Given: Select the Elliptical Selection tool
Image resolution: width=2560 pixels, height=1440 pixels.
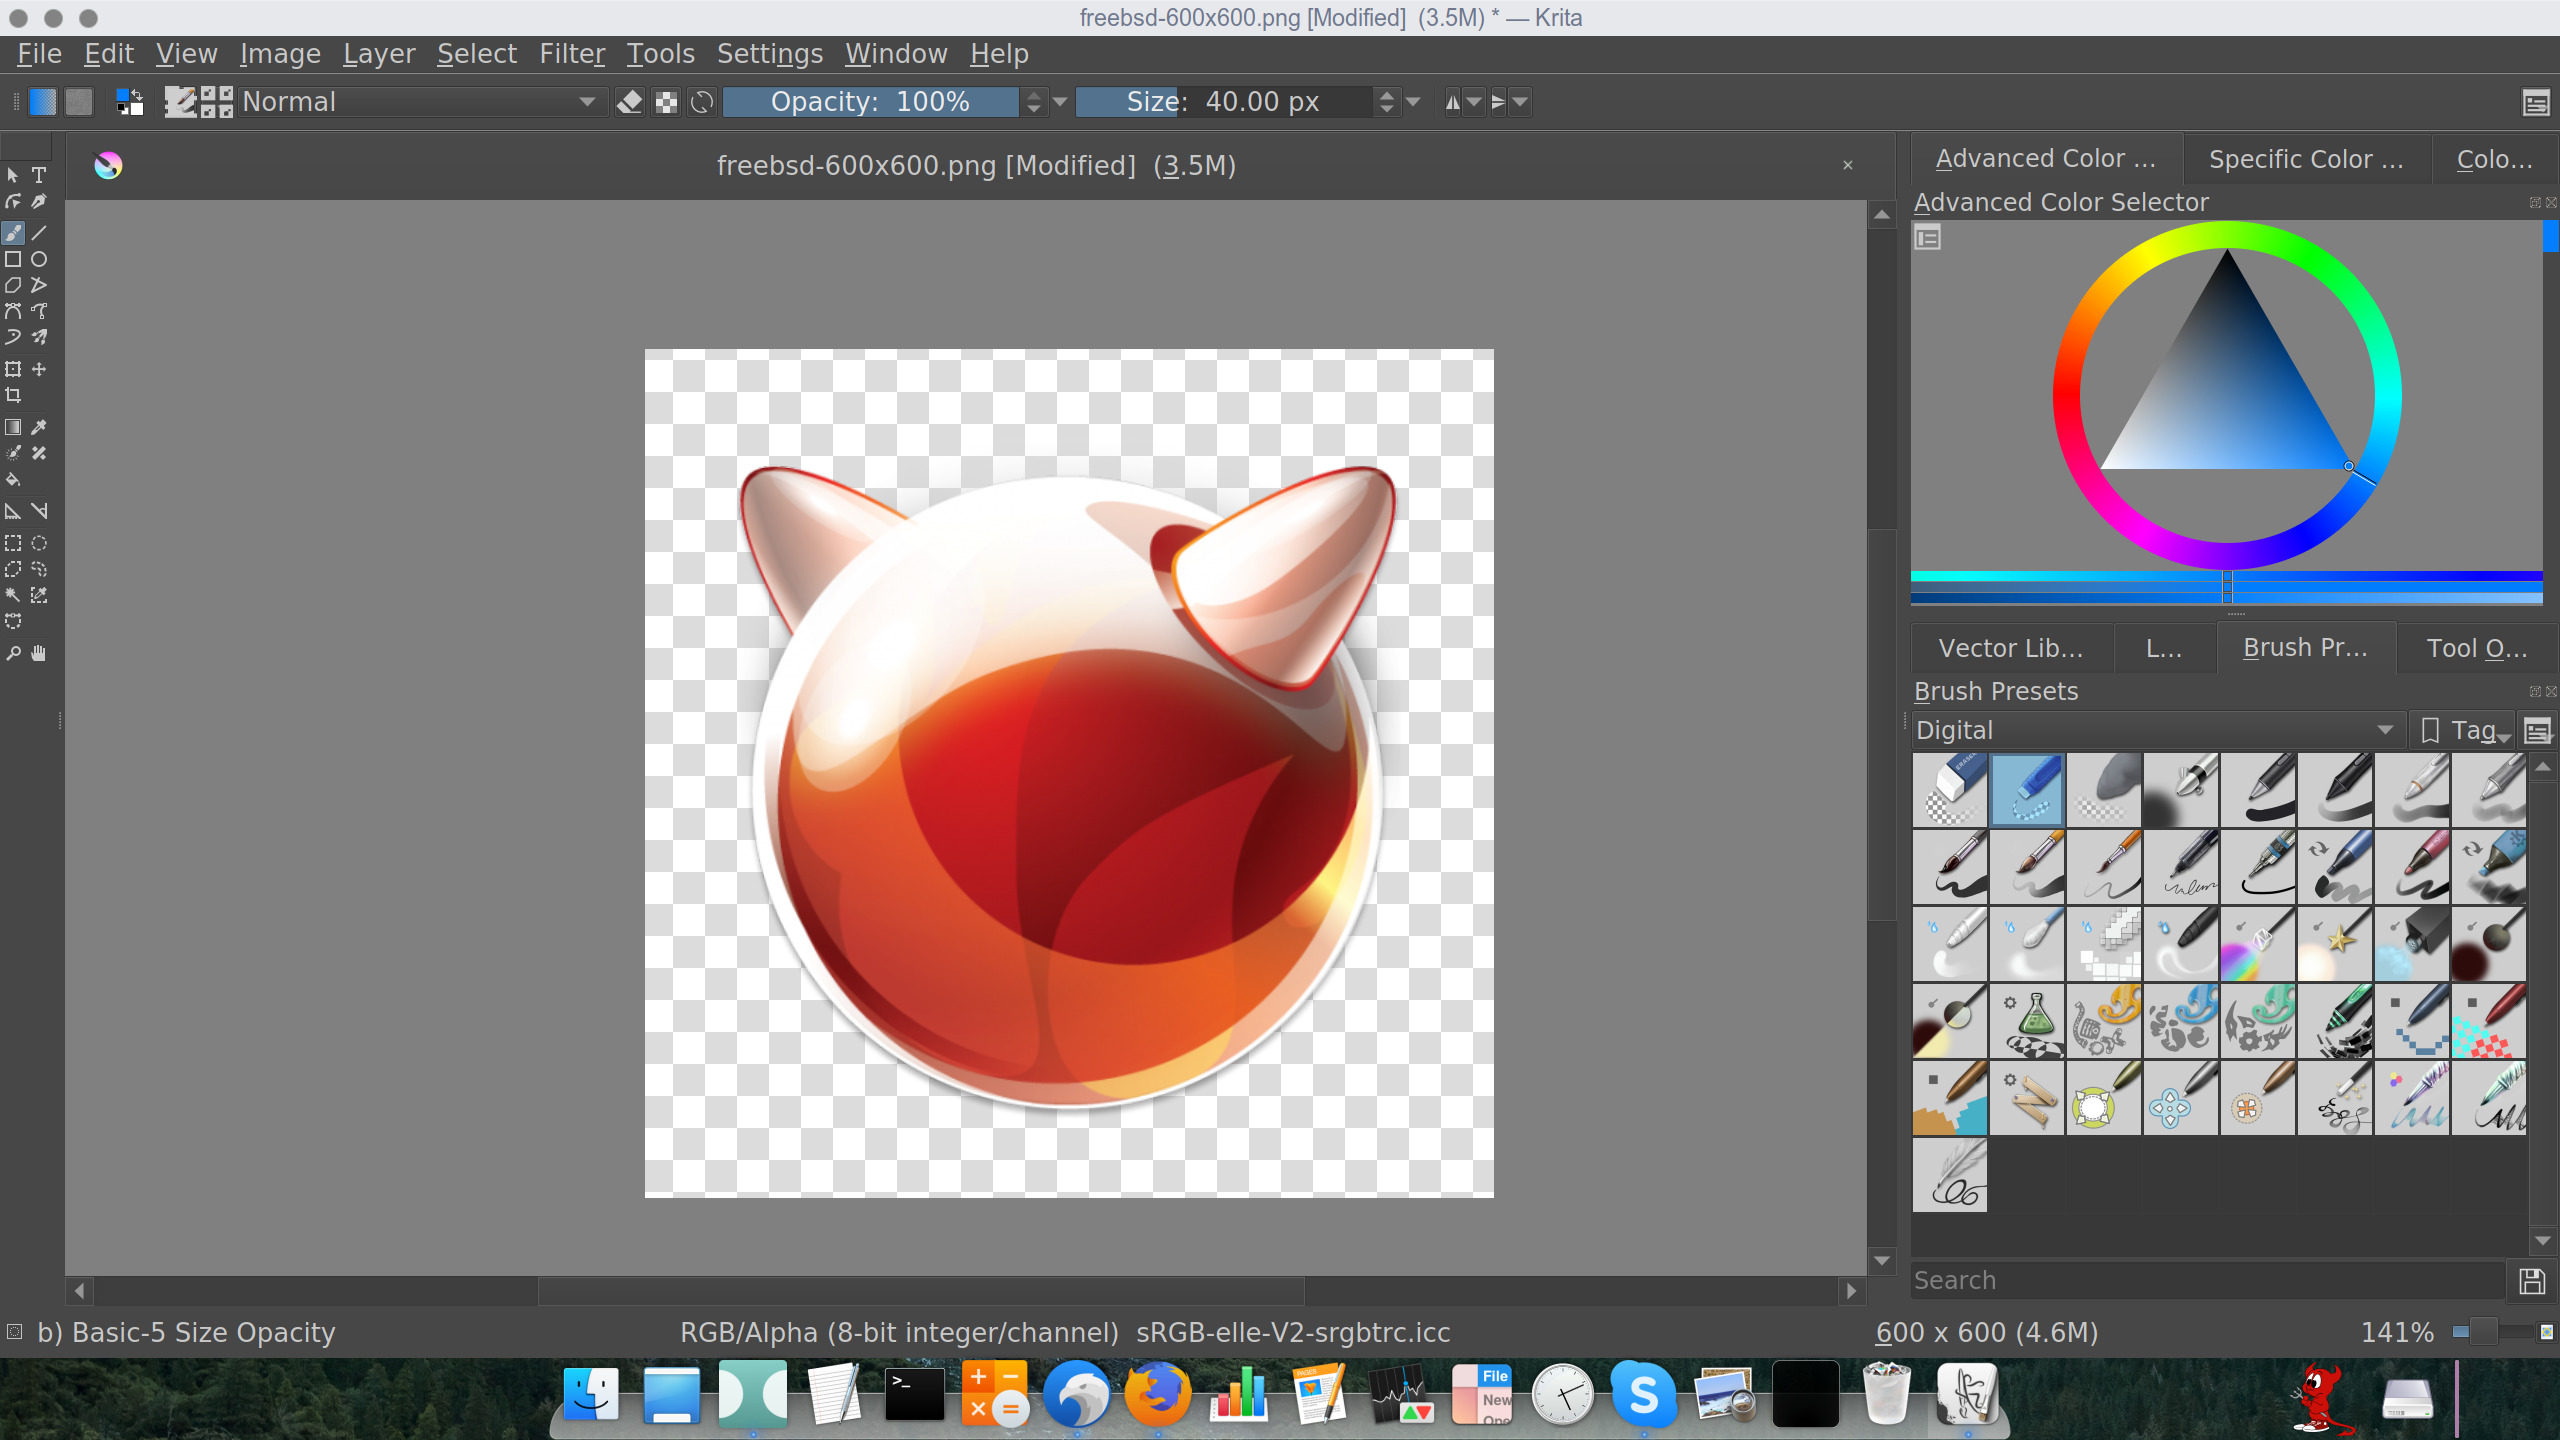Looking at the screenshot, I should click(x=39, y=543).
